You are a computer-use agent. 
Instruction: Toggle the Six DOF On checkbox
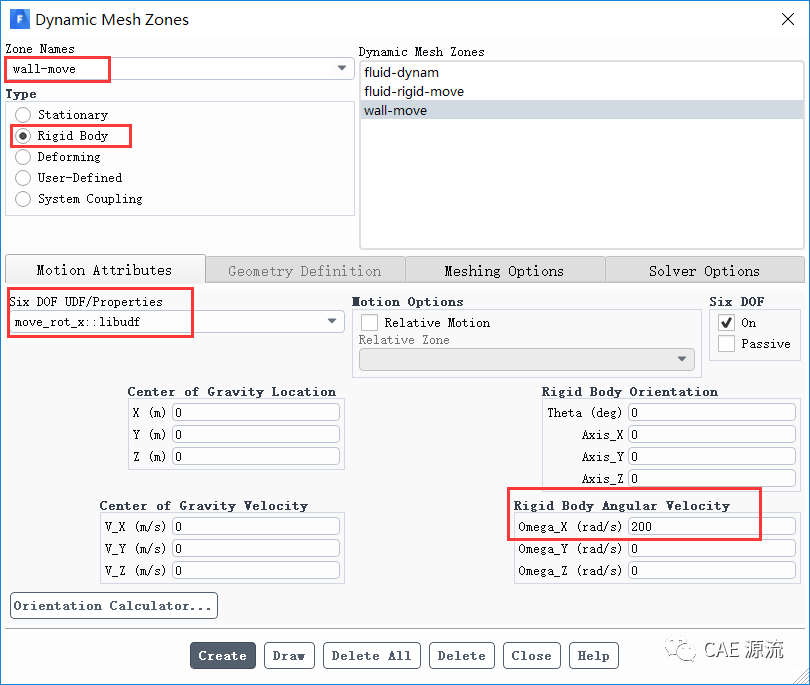(x=727, y=323)
